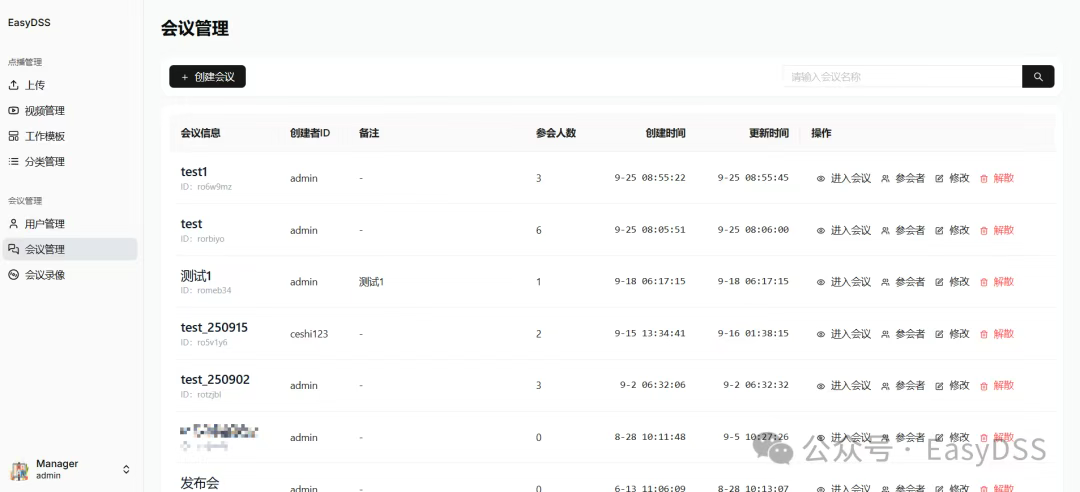1080x492 pixels.
Task: Click the meeting name test1
Action: 194,172
